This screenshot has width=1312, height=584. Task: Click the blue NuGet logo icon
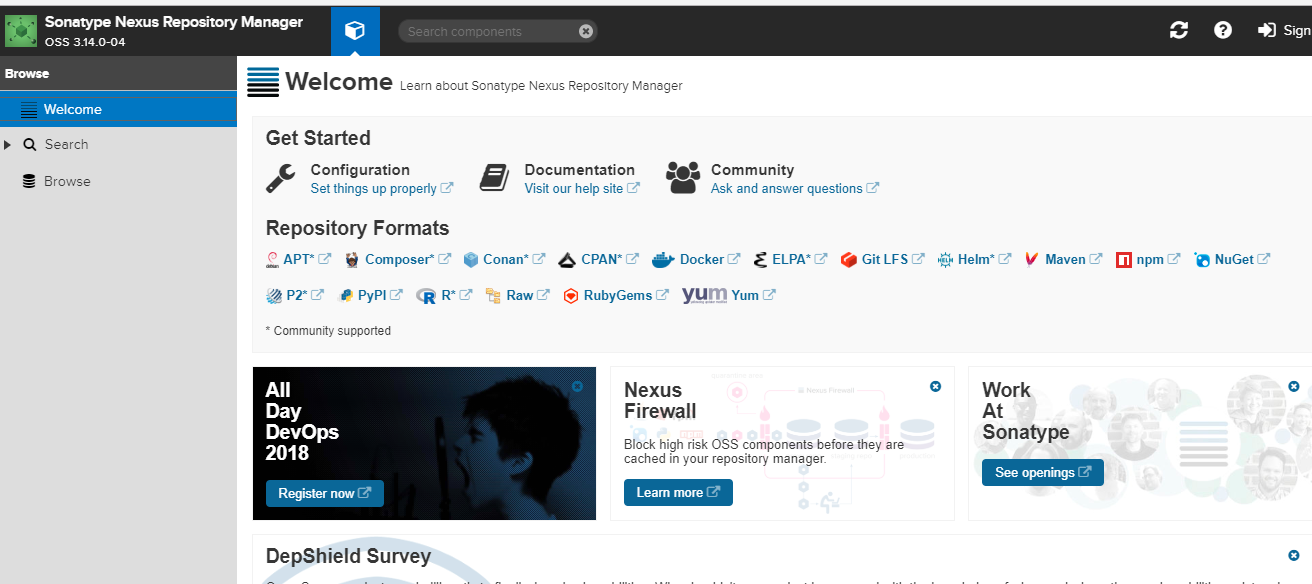[x=1203, y=260]
